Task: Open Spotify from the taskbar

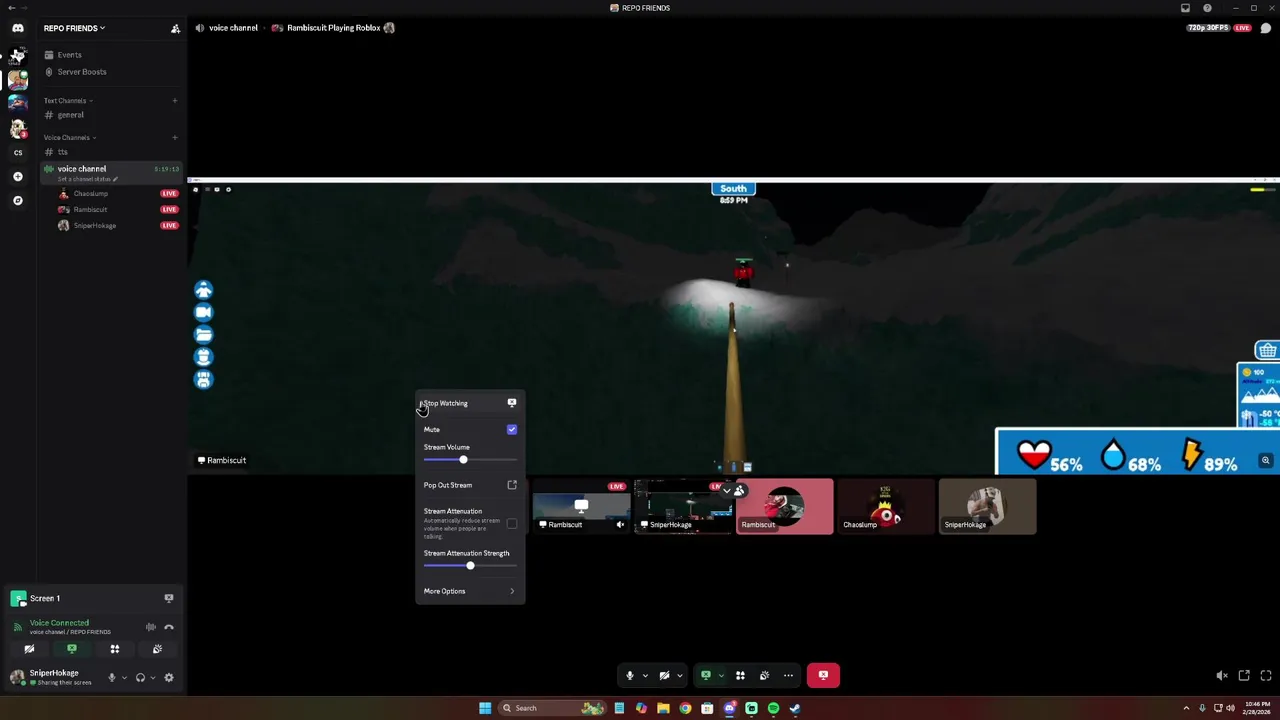Action: tap(773, 708)
